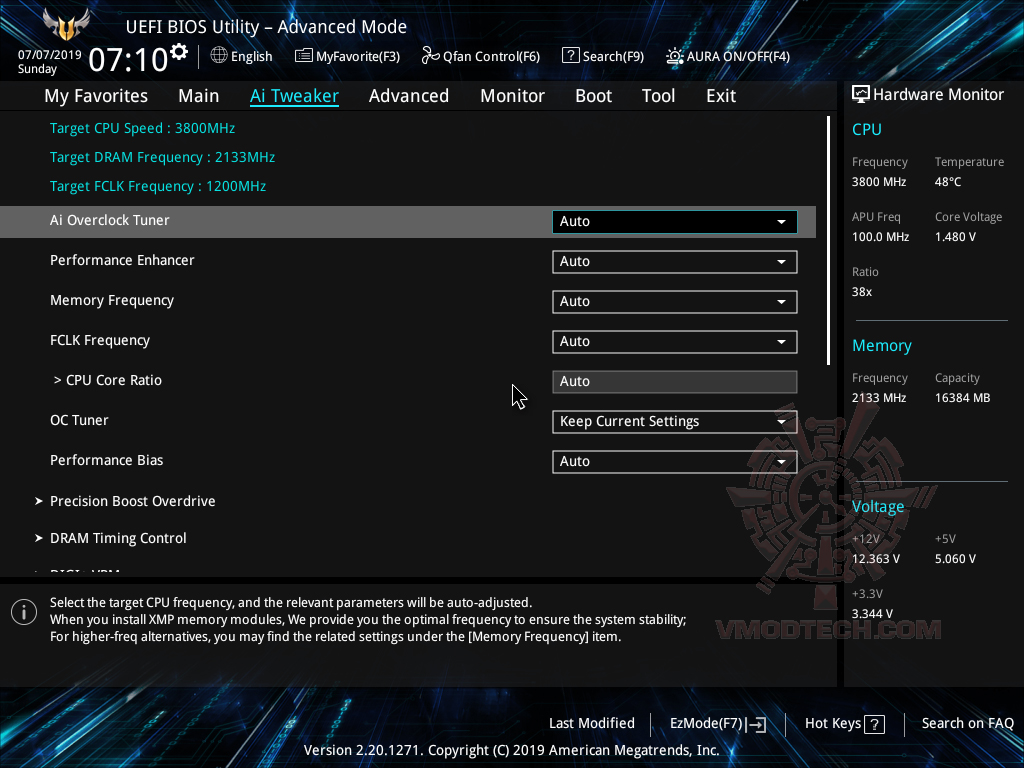
Task: Click Target FCLK Frequency : 1200MHz text
Action: [158, 186]
